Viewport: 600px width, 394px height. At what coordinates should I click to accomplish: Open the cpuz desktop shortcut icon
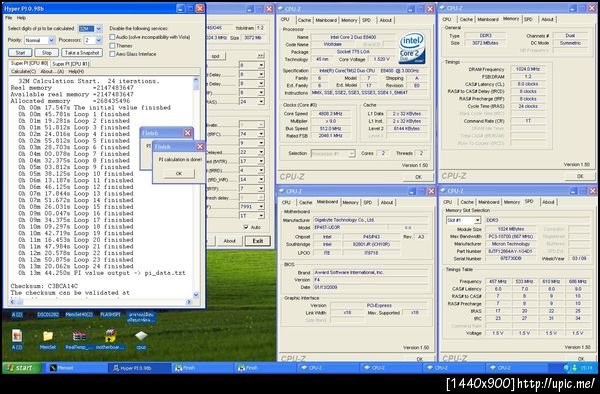coord(141,335)
